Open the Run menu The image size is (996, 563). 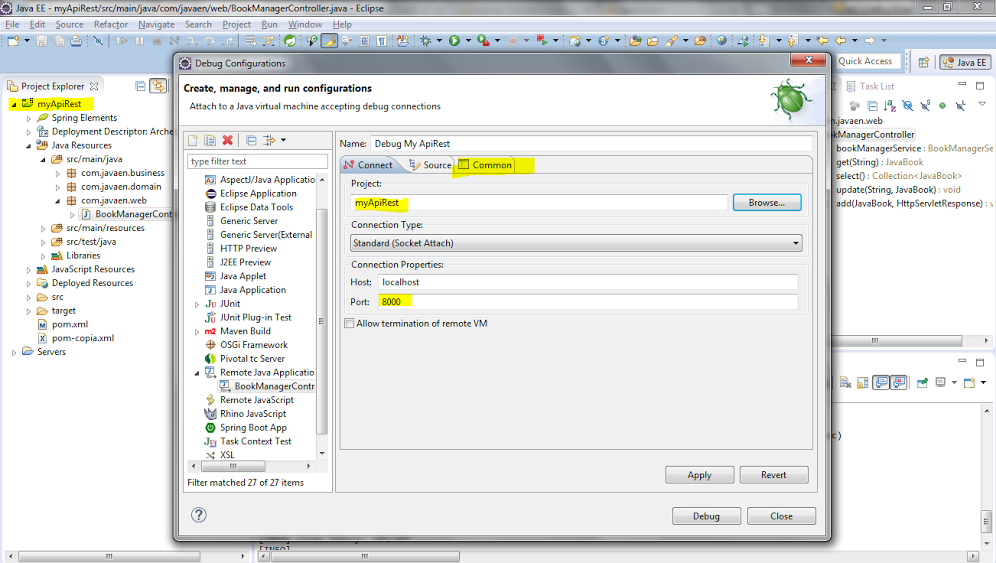(x=269, y=24)
